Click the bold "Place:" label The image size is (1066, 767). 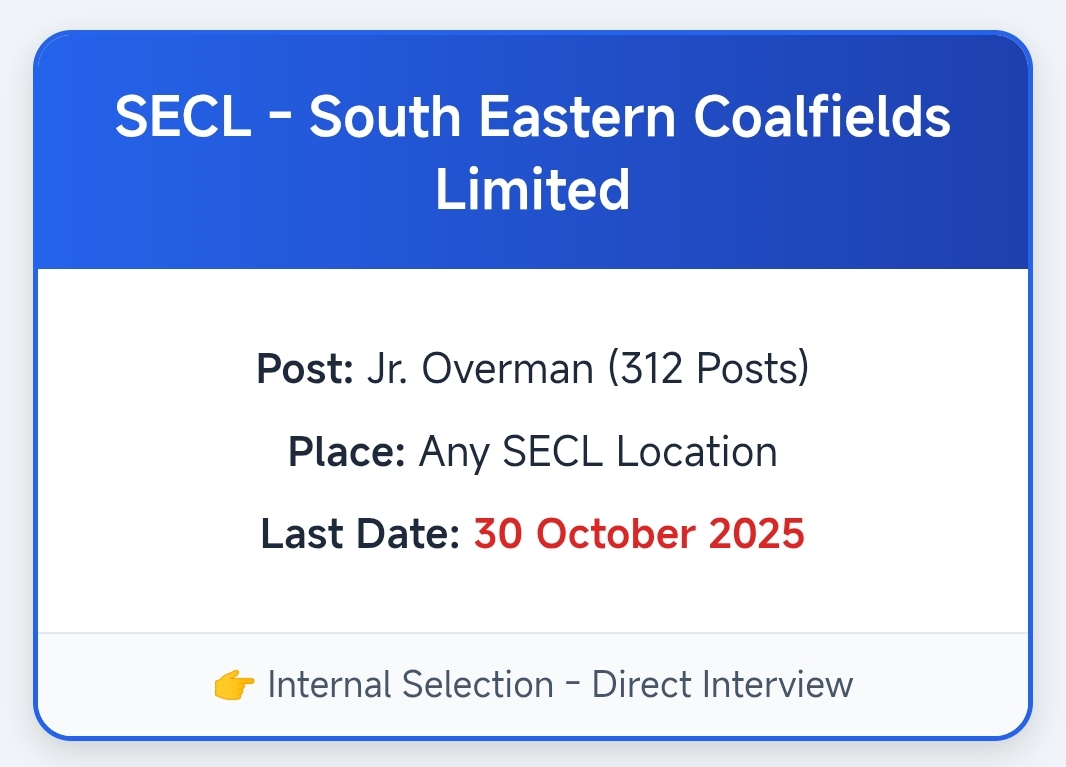(346, 452)
